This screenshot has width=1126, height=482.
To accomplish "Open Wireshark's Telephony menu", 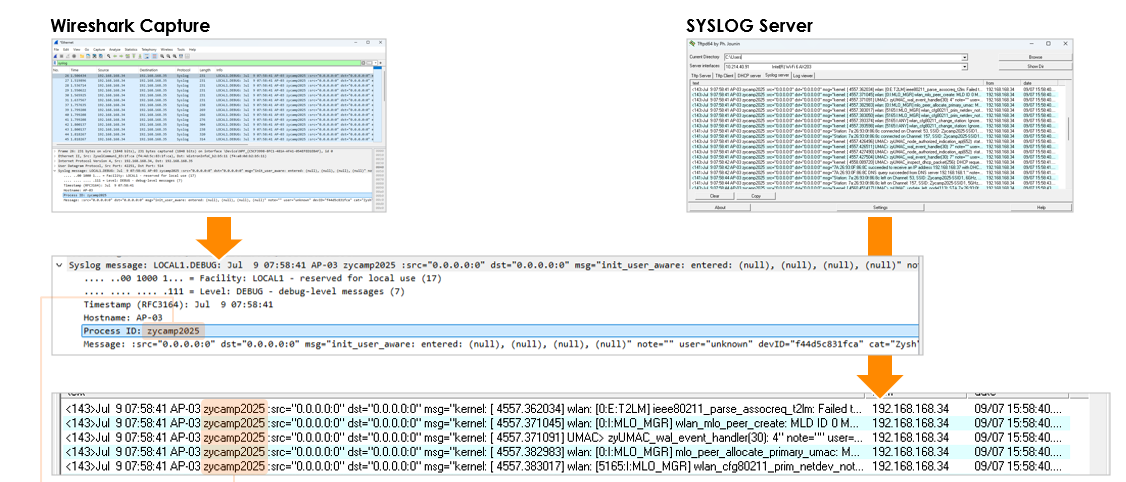I will point(149,50).
